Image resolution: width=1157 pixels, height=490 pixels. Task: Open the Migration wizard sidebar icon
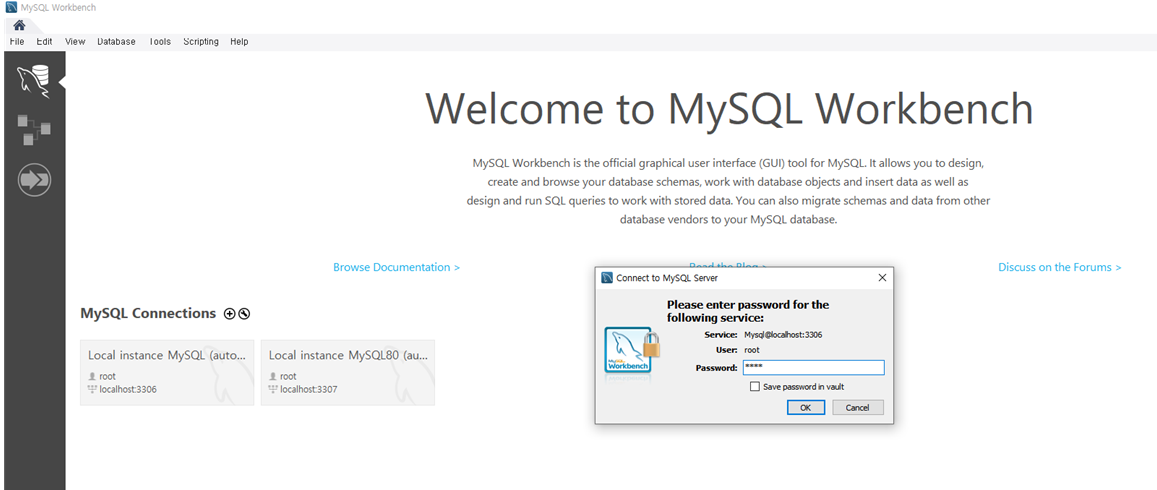pyautogui.click(x=34, y=179)
